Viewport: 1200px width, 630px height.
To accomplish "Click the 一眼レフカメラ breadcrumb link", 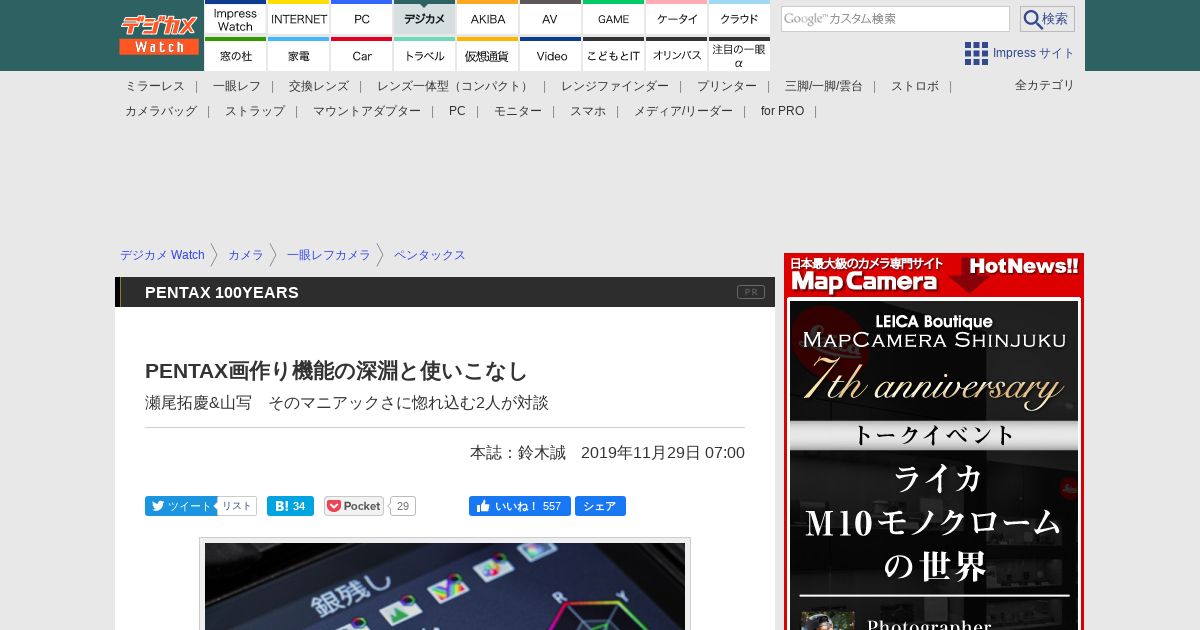I will coord(328,255).
